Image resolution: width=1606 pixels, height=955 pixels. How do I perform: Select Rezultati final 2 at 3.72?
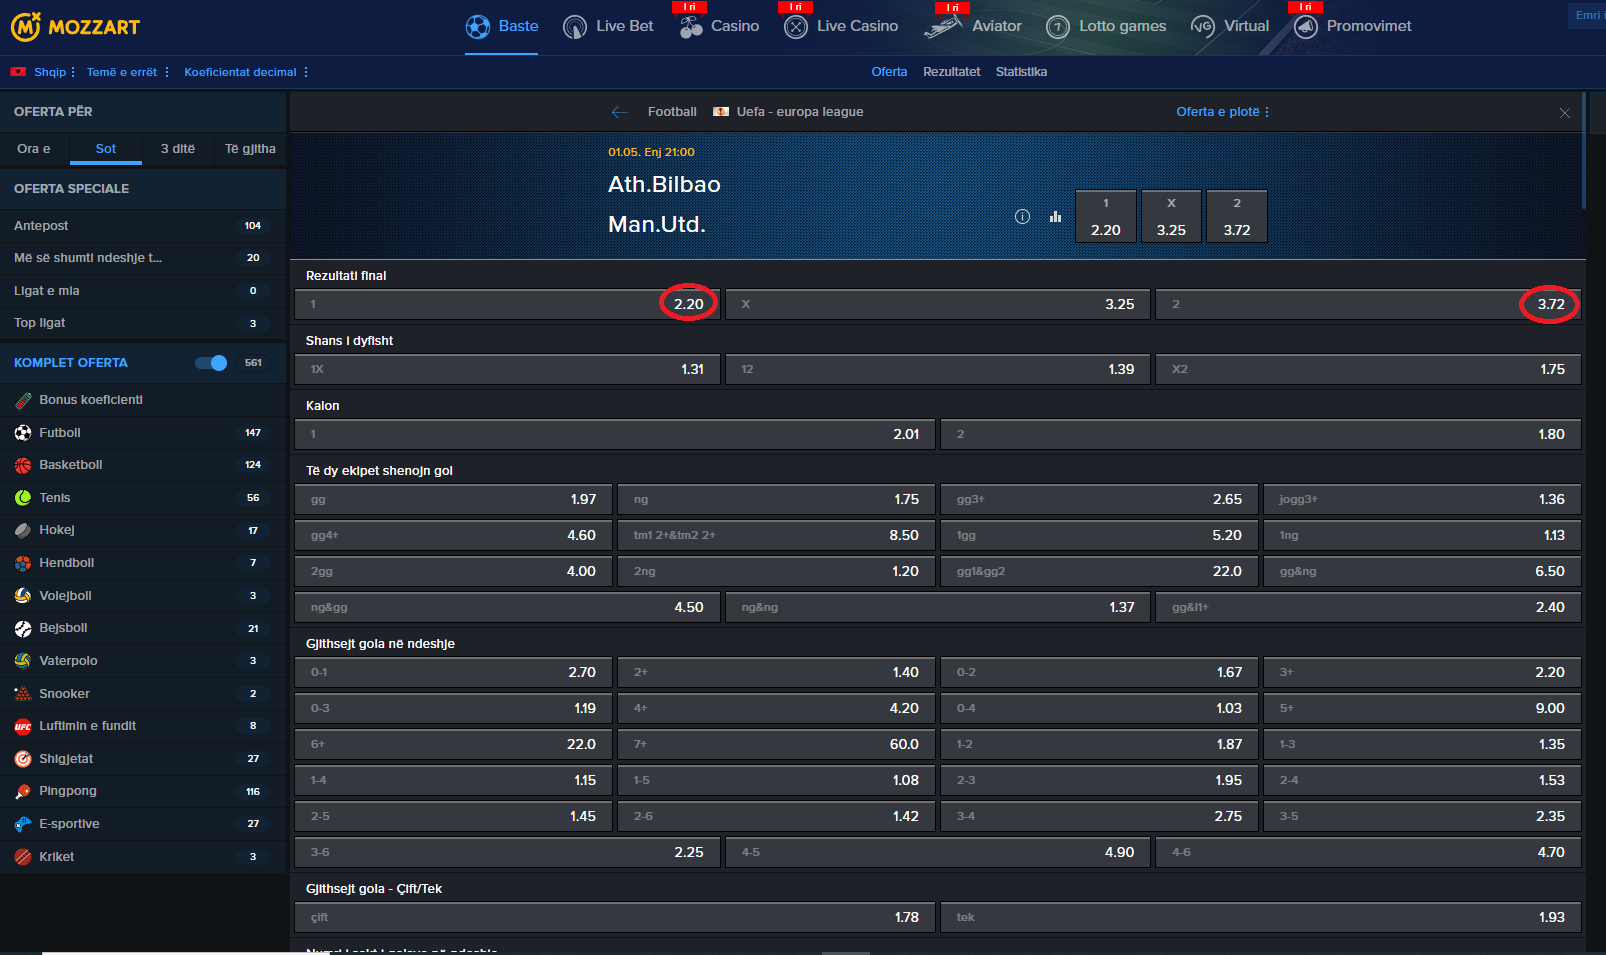1368,304
